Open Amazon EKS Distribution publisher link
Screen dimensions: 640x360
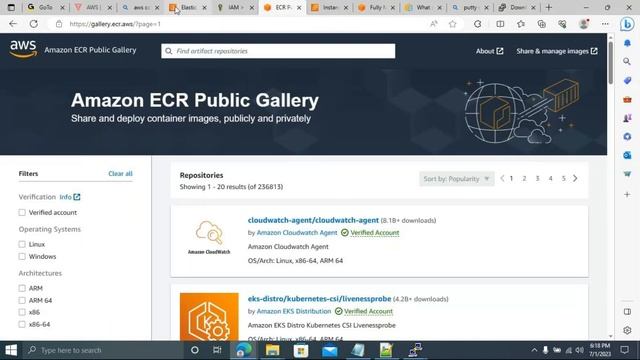pos(294,311)
